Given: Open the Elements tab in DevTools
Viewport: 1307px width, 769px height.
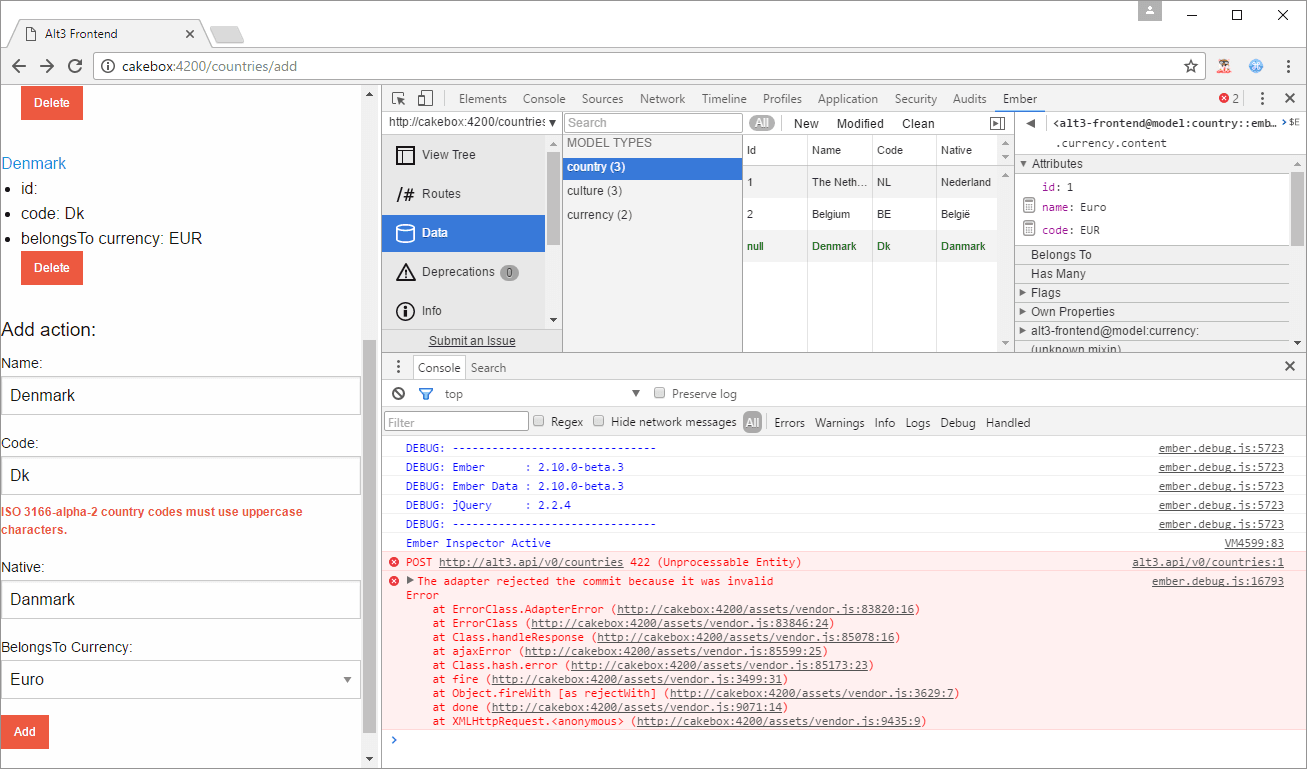Looking at the screenshot, I should coord(483,98).
